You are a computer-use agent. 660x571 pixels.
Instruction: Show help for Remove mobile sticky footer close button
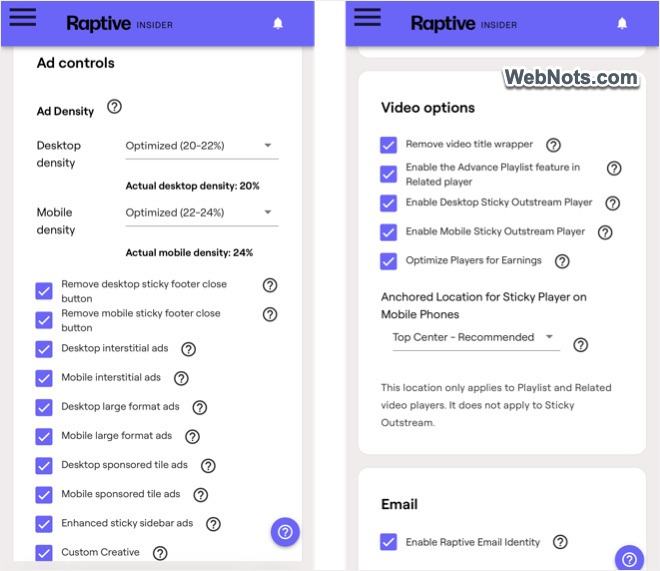(x=270, y=314)
